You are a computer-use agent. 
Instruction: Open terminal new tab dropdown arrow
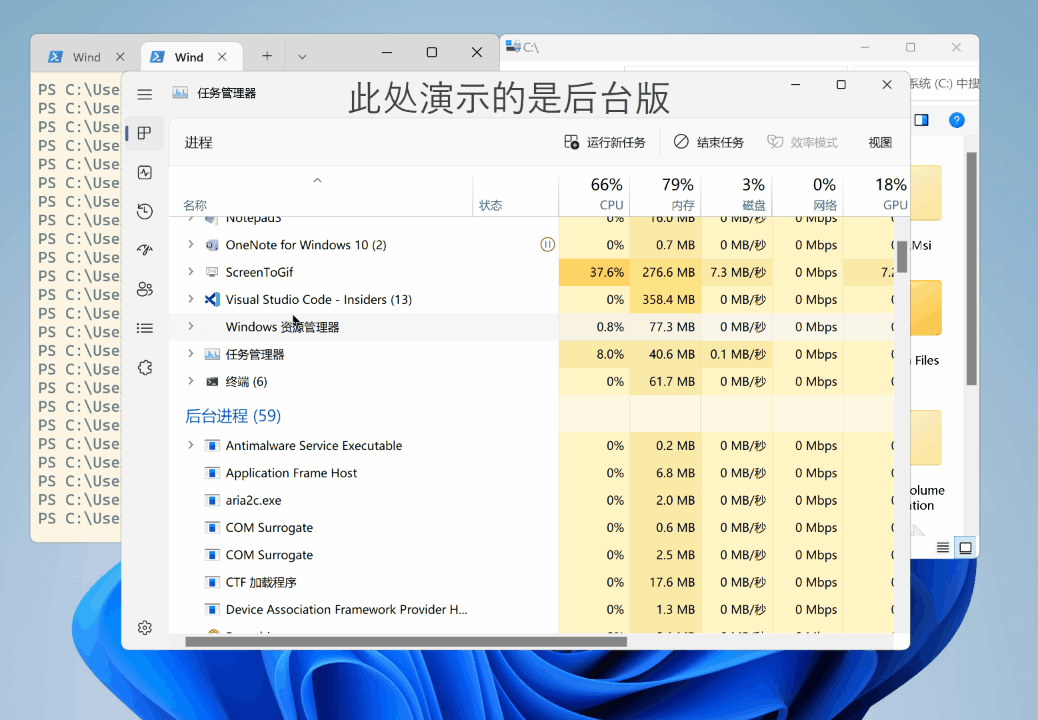302,57
